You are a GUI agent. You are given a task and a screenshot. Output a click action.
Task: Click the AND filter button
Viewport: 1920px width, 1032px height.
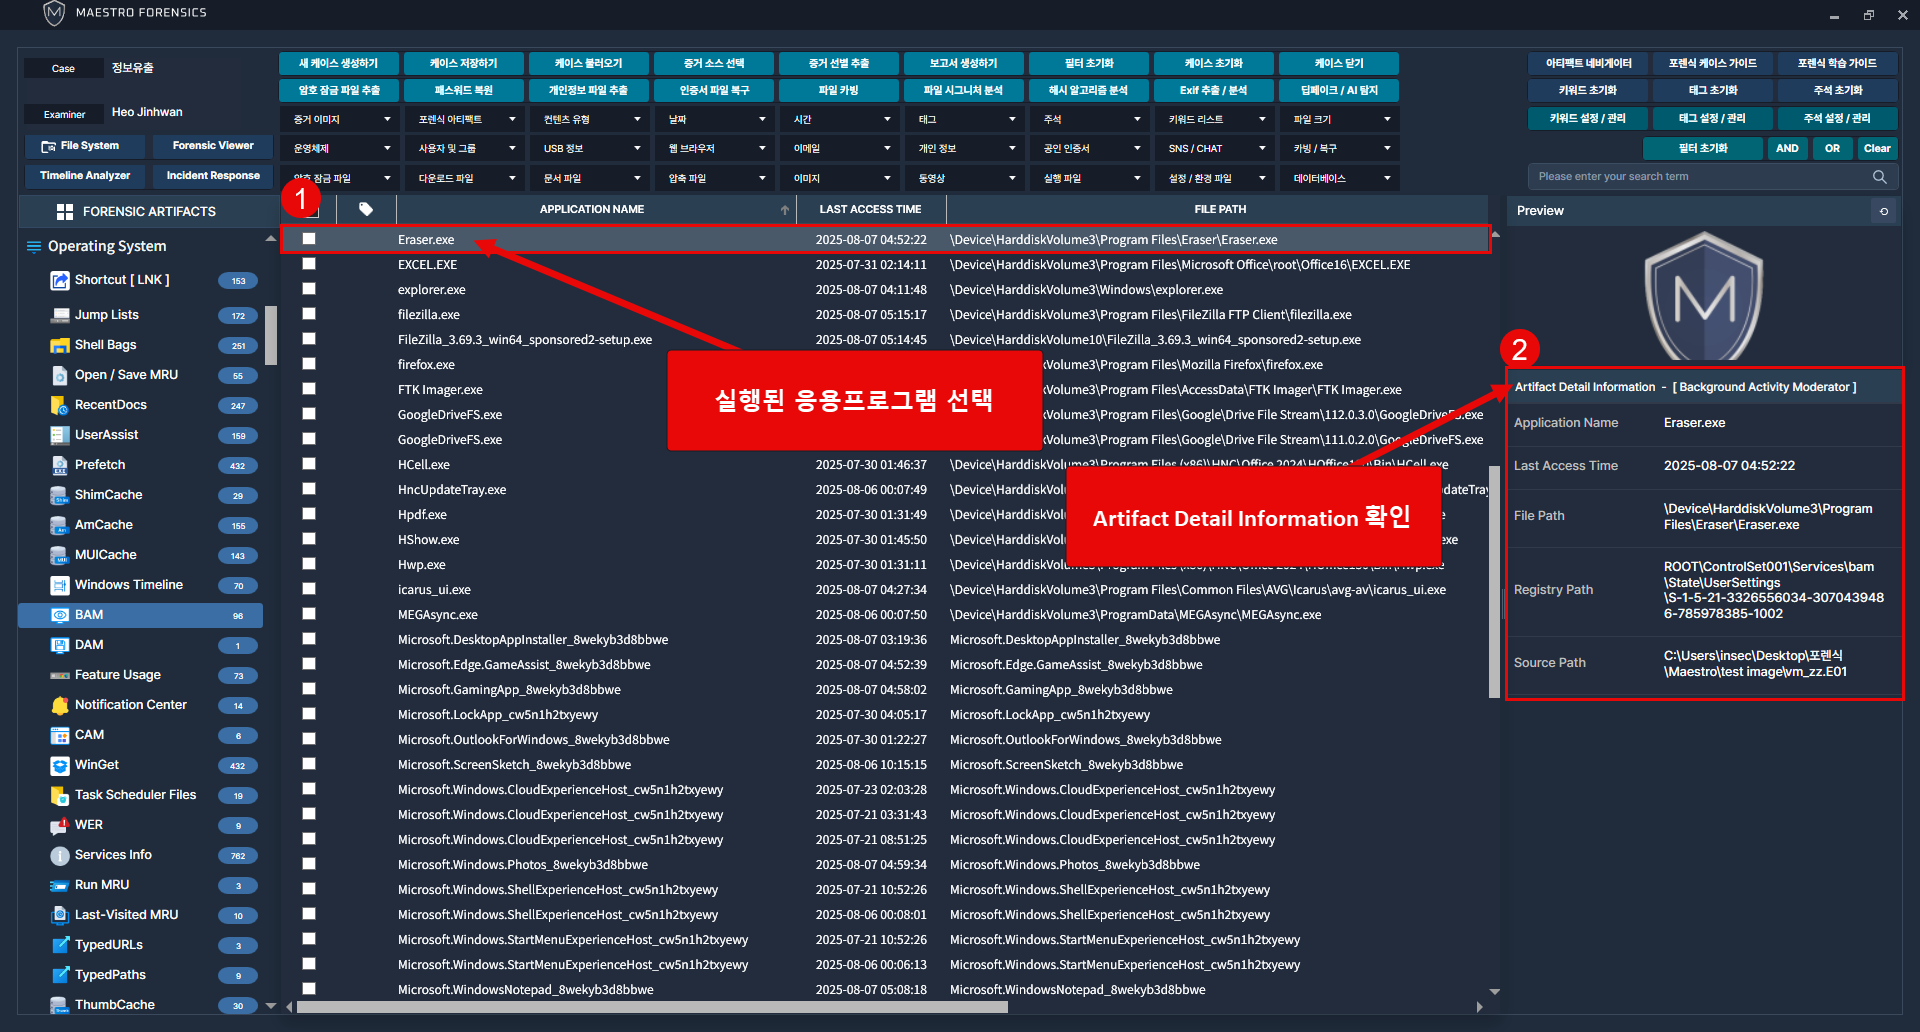[x=1787, y=149]
